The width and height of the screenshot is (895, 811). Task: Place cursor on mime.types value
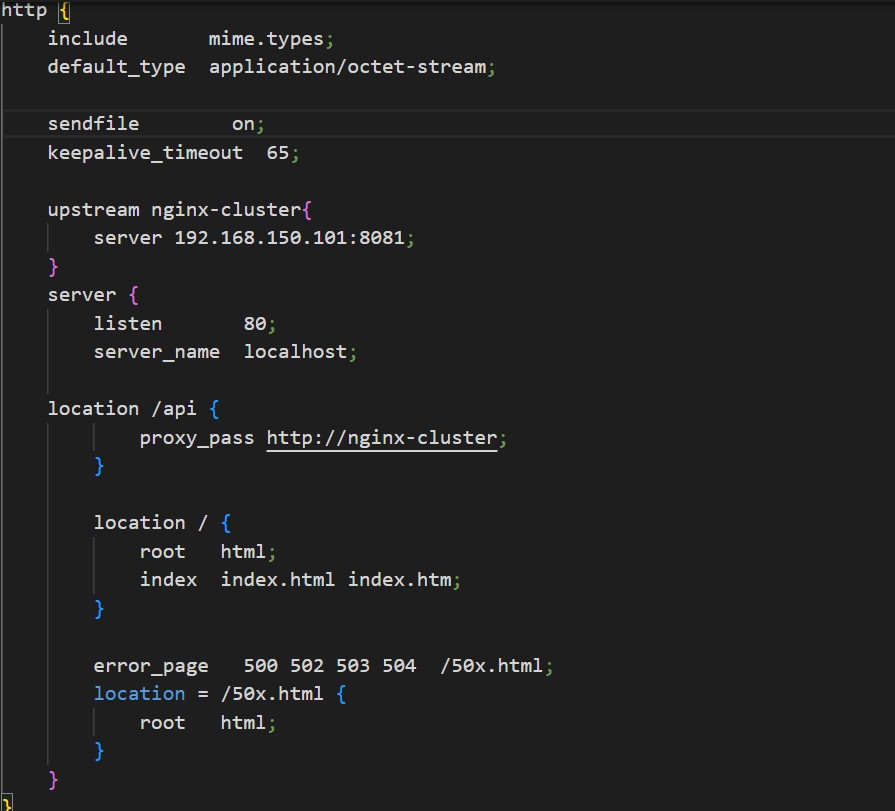tap(267, 39)
